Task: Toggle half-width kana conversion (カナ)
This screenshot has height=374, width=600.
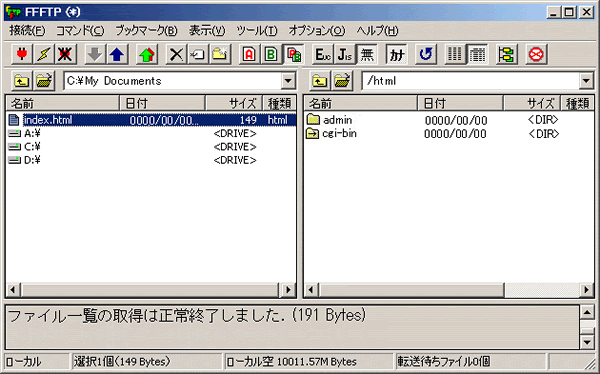Action: [x=396, y=54]
